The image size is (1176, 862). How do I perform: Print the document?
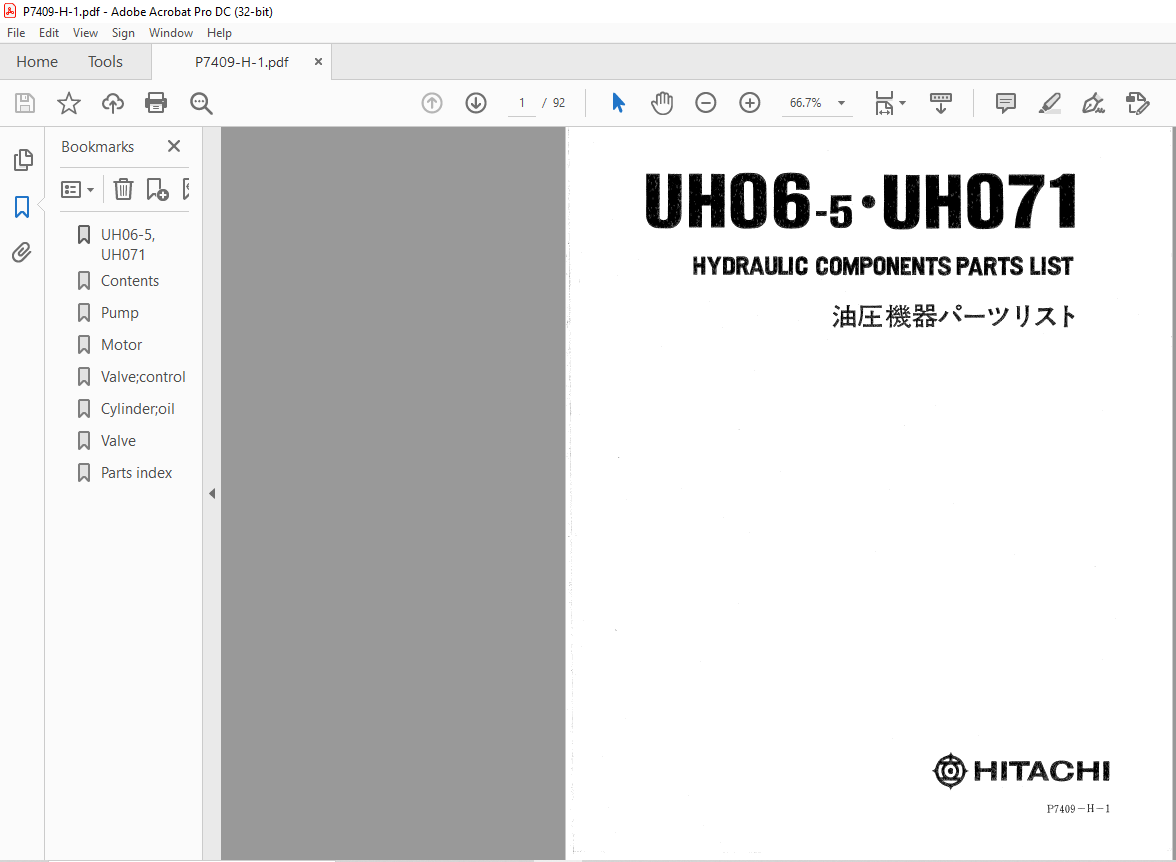click(x=156, y=103)
